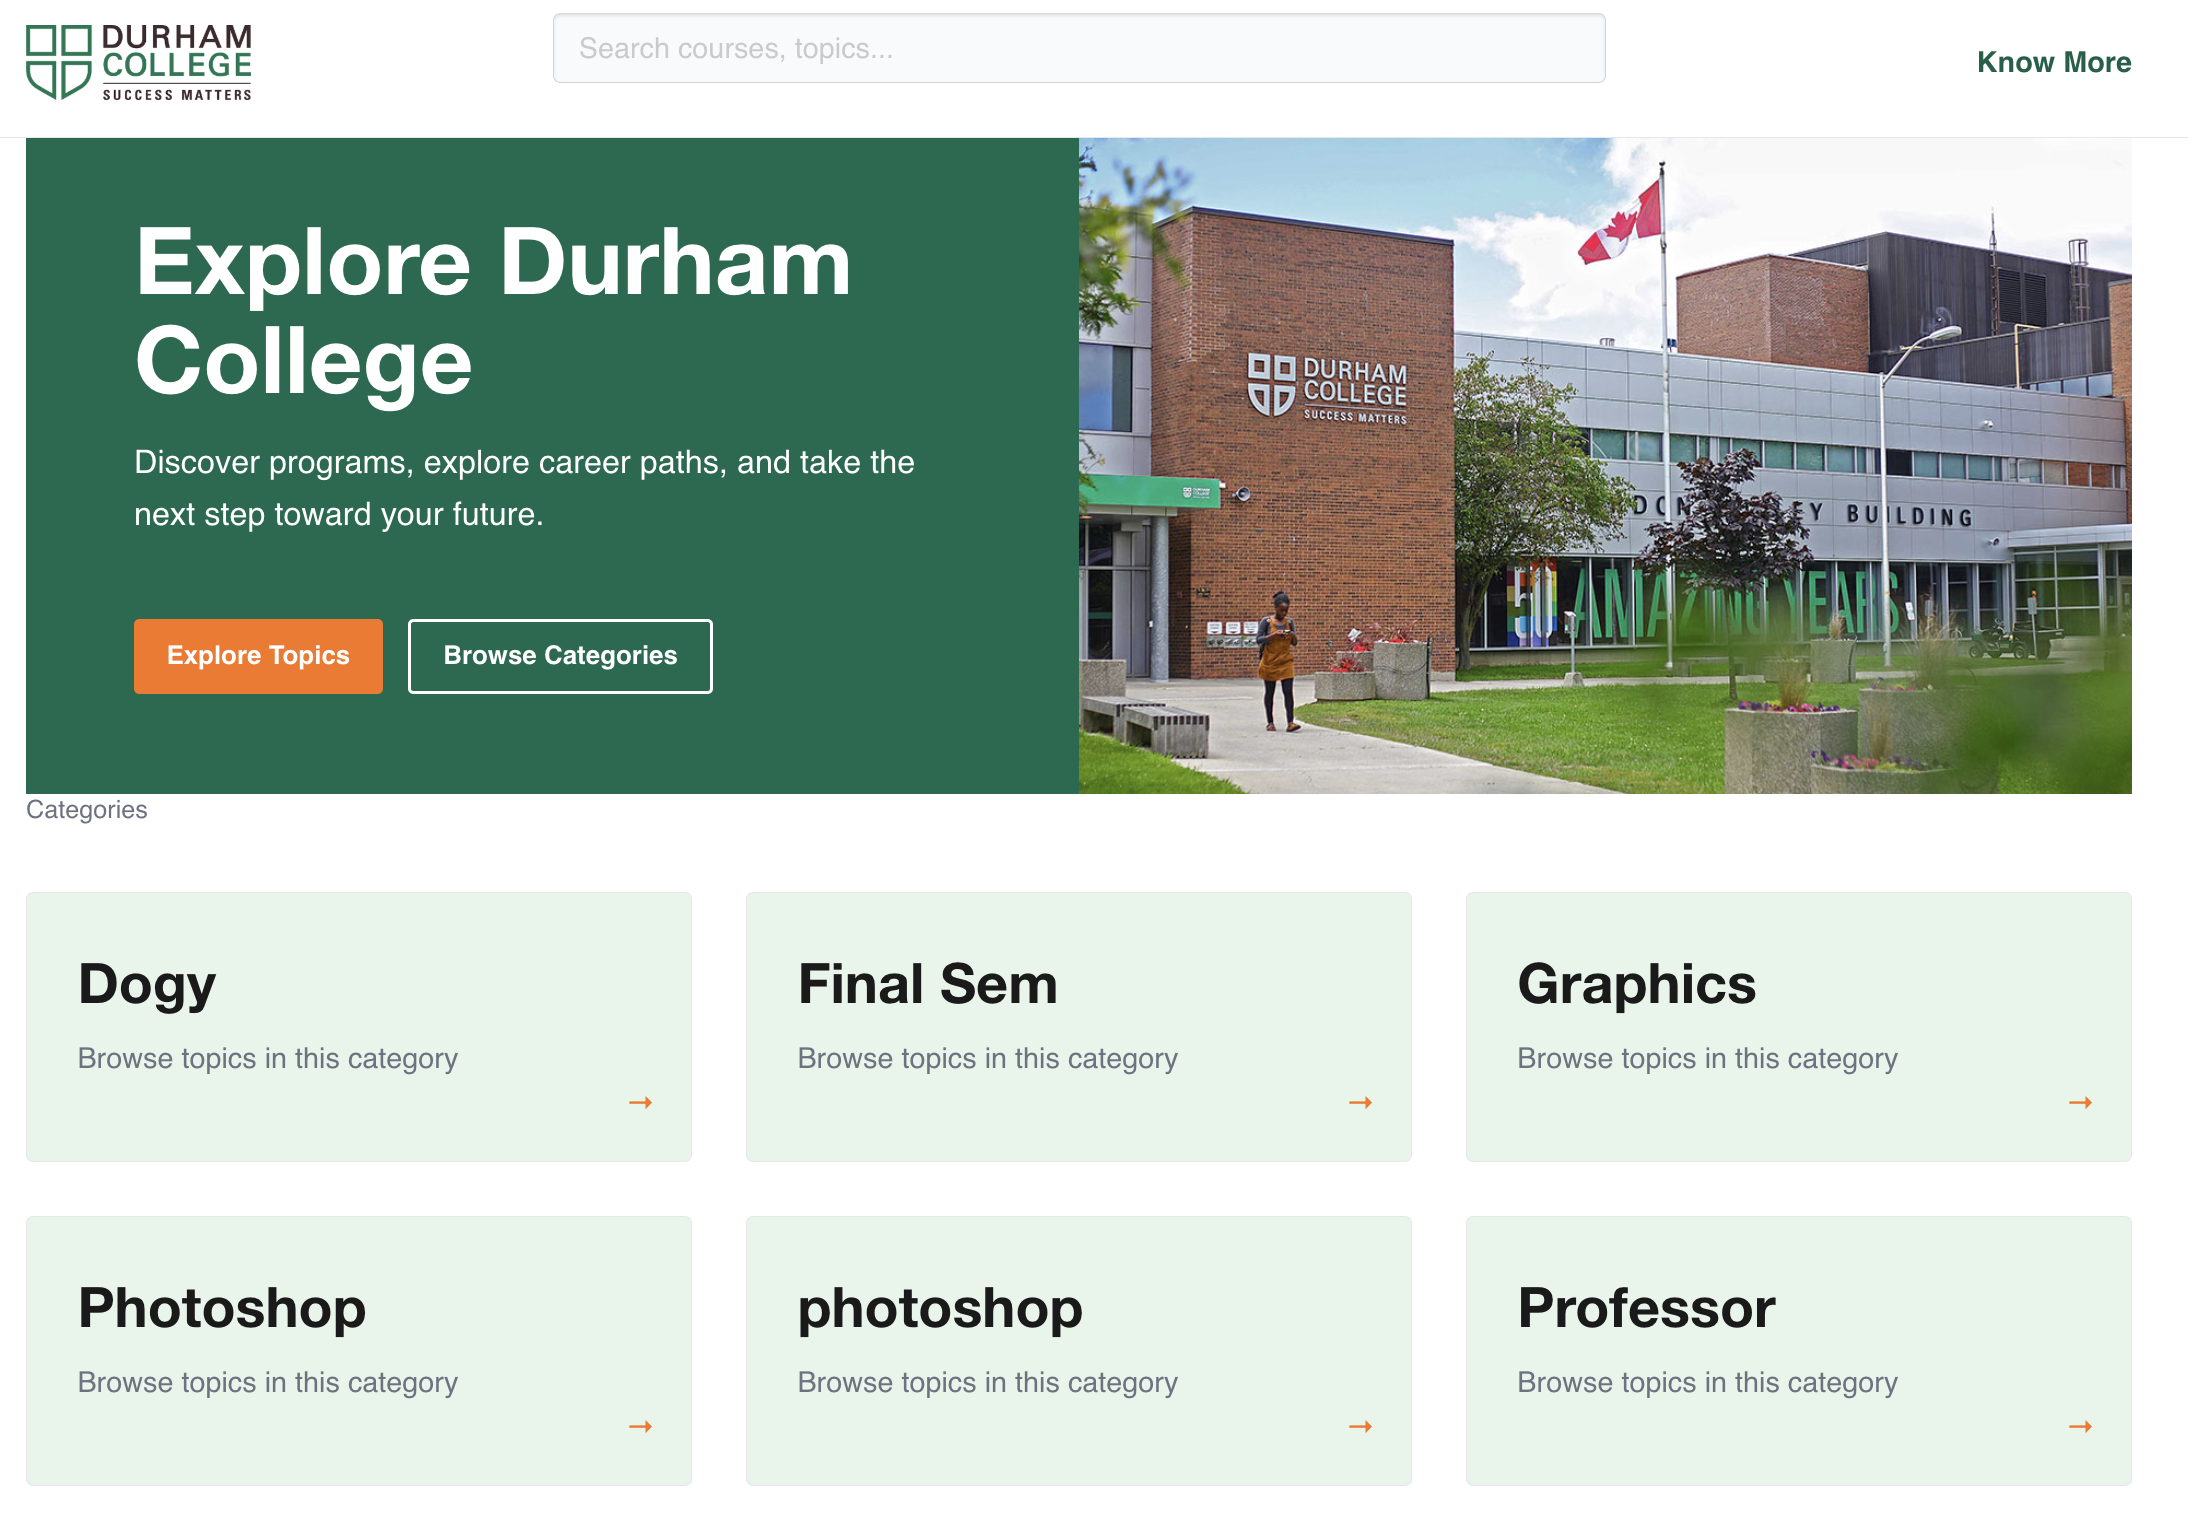Select the Graphics category heading
This screenshot has width=2188, height=1514.
pos(1636,984)
